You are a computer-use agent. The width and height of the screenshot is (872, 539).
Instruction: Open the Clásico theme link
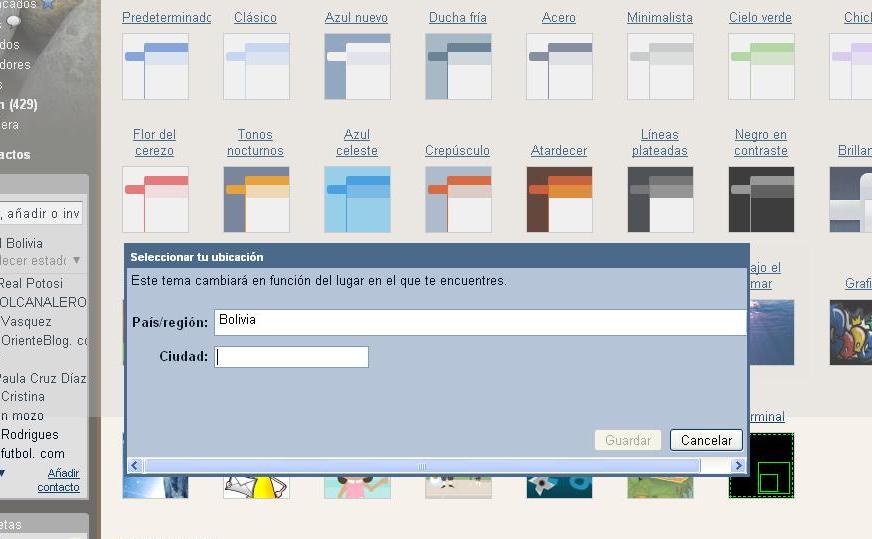point(255,17)
